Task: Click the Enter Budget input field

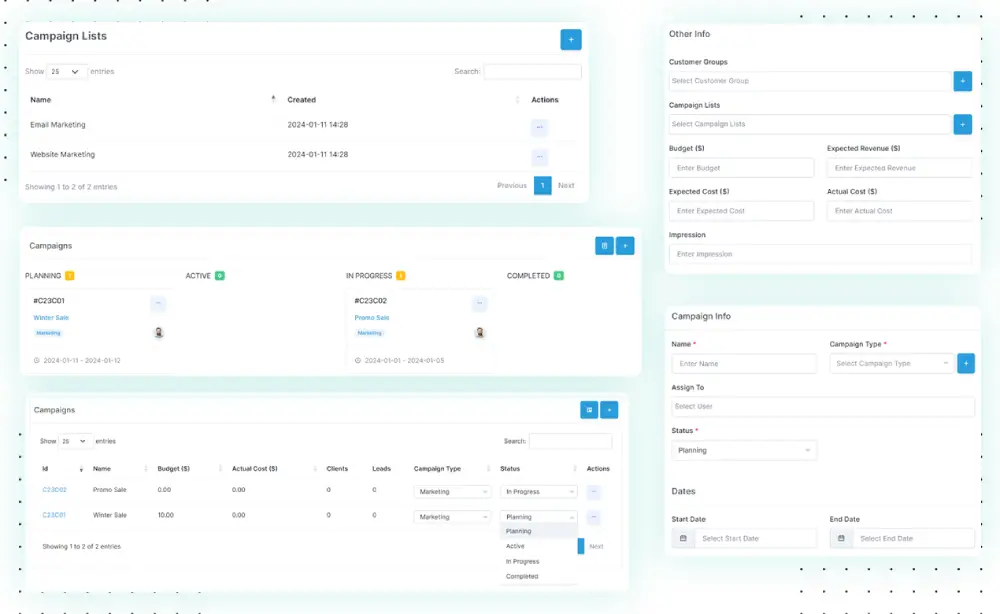Action: (x=741, y=168)
